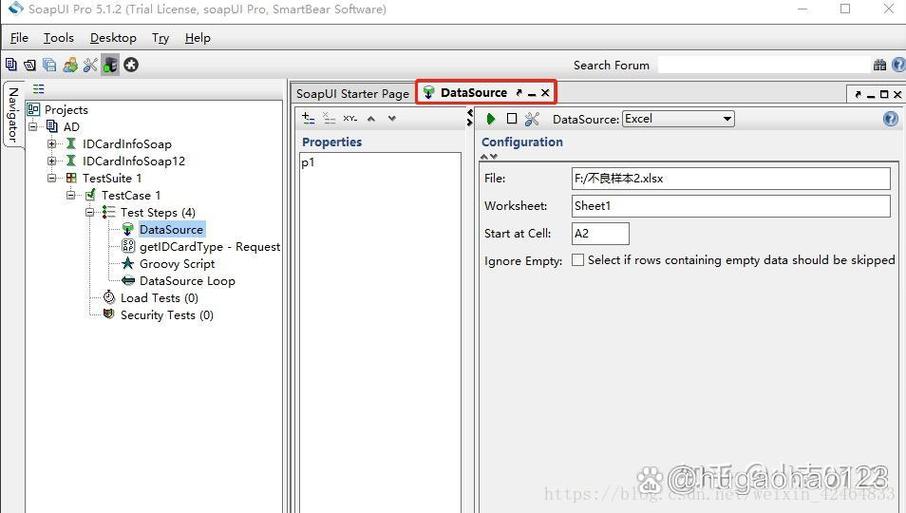The image size is (906, 513).
Task: Click the Load Tests clock icon
Action: click(109, 298)
